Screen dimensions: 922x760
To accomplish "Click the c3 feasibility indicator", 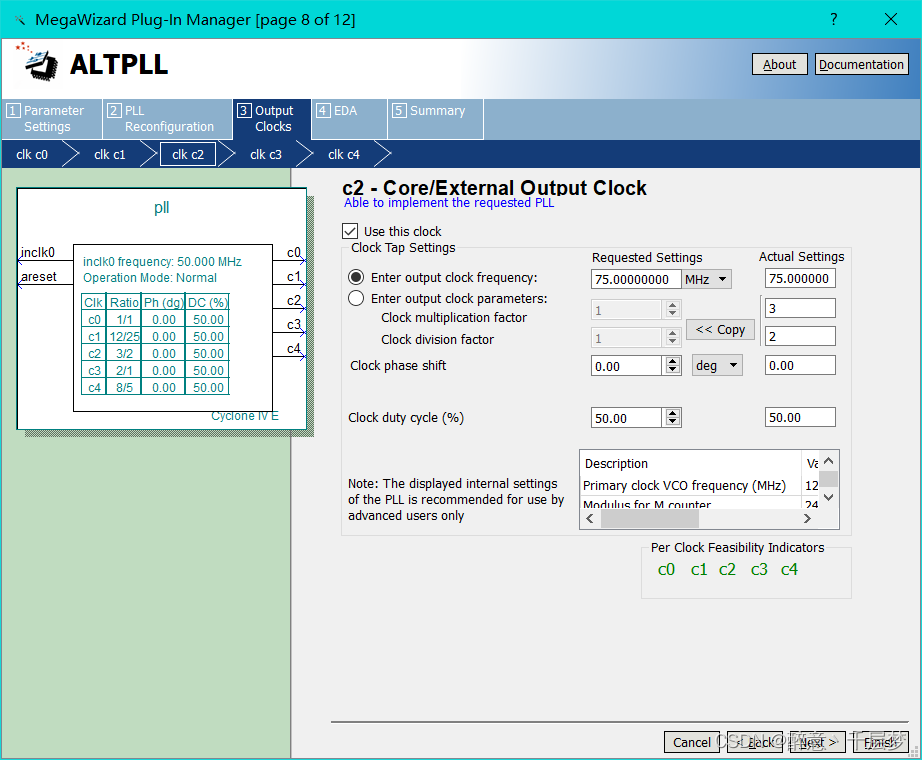I will [x=759, y=569].
